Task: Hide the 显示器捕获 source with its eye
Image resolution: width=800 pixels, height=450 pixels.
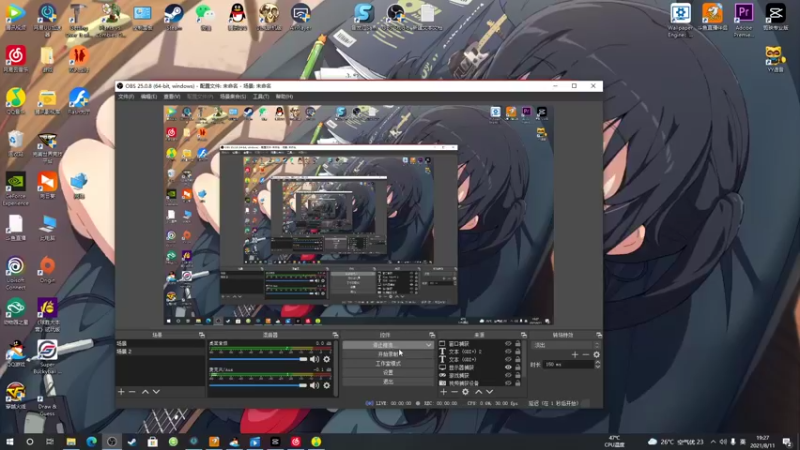Action: [508, 367]
